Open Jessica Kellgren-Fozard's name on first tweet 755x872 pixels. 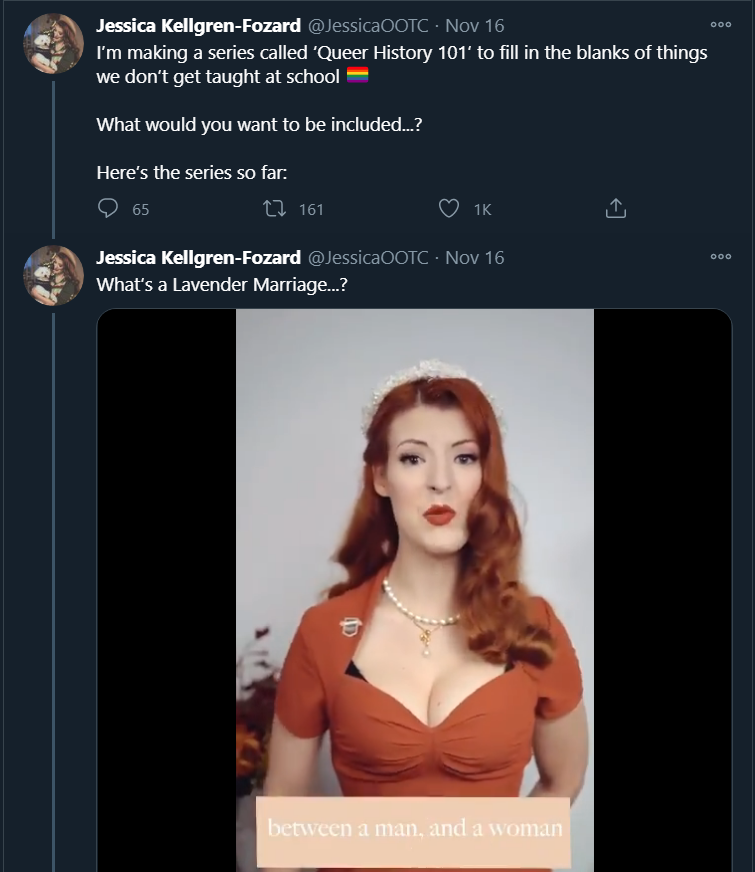tap(198, 26)
